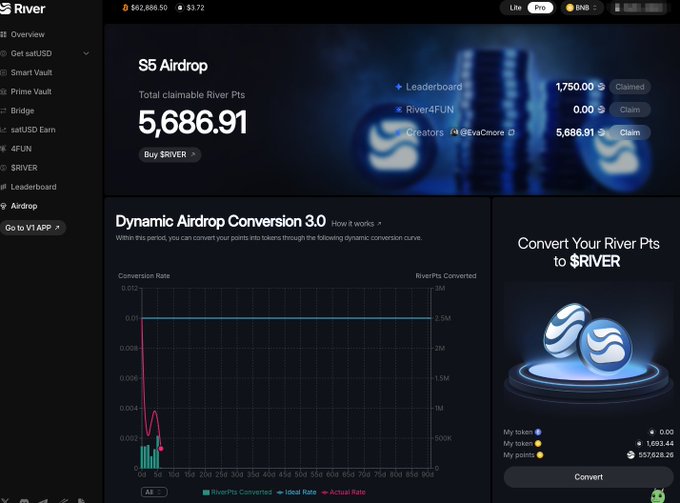Click the yellow coin icon beside second My token

click(x=538, y=443)
